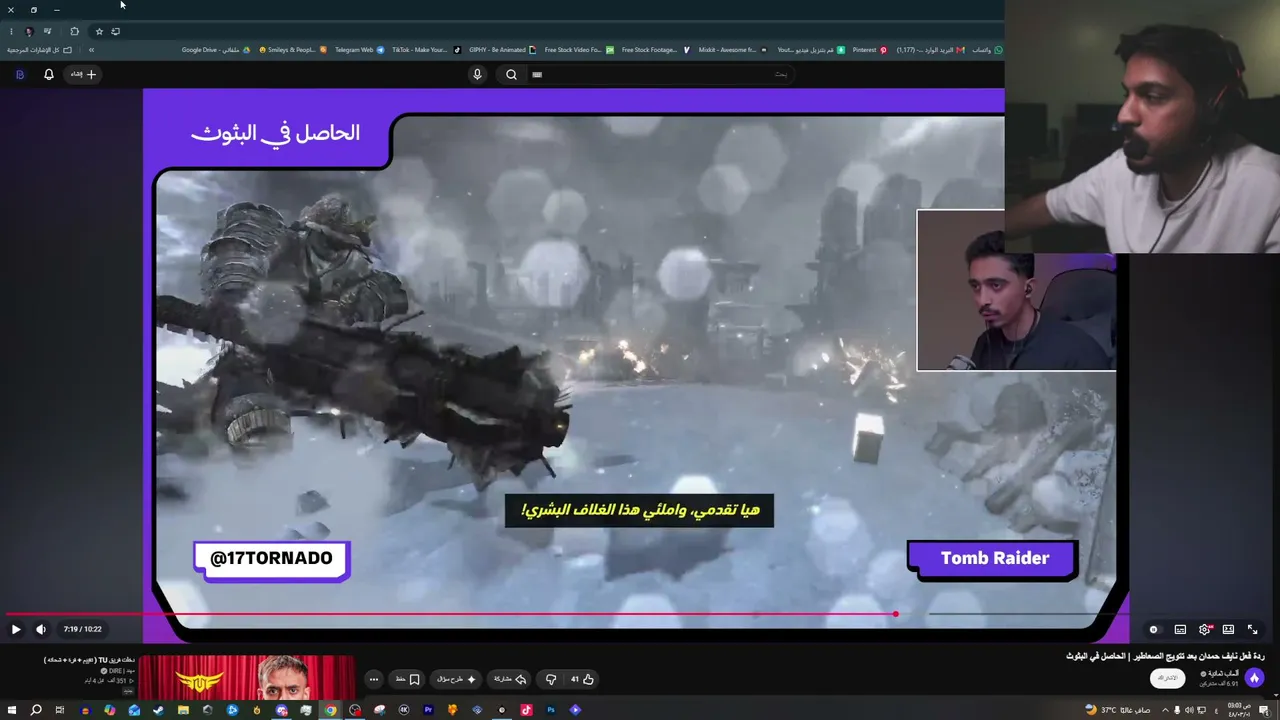Switch to Google Chrome on taskbar
This screenshot has height=720, width=1280.
[x=330, y=710]
